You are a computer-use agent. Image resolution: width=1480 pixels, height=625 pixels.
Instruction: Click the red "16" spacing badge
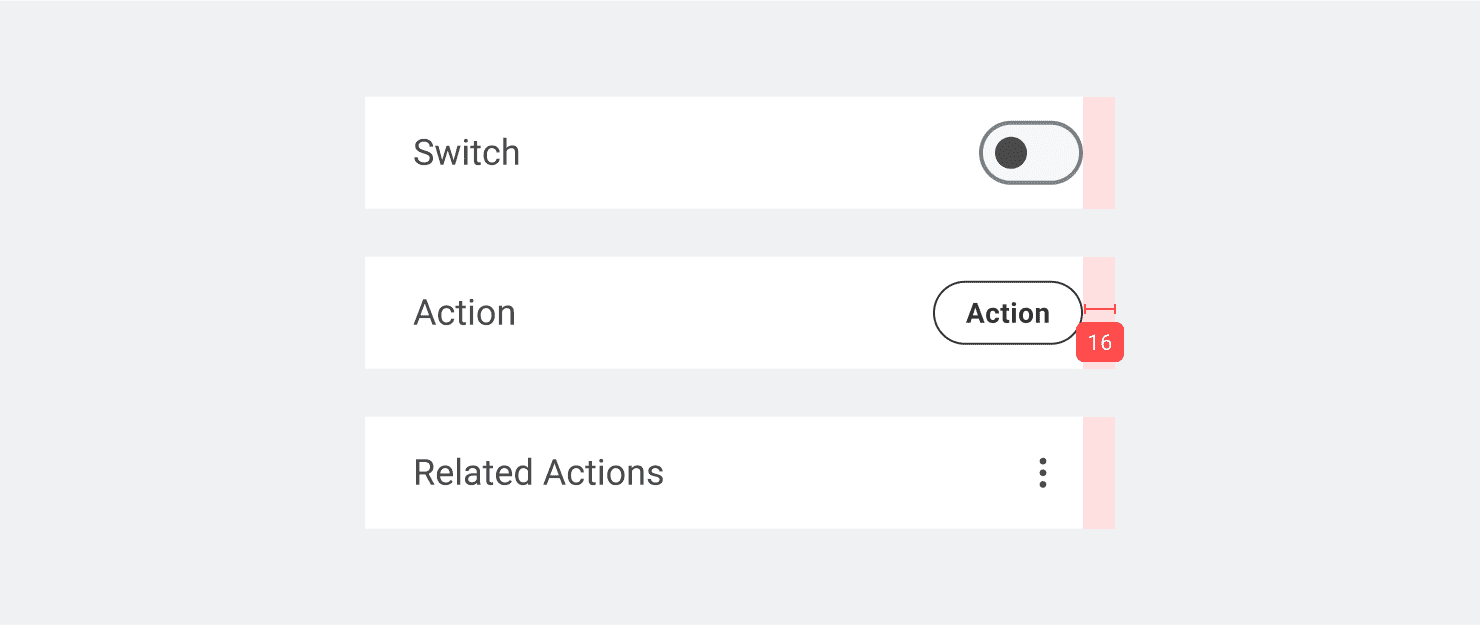tap(1100, 343)
